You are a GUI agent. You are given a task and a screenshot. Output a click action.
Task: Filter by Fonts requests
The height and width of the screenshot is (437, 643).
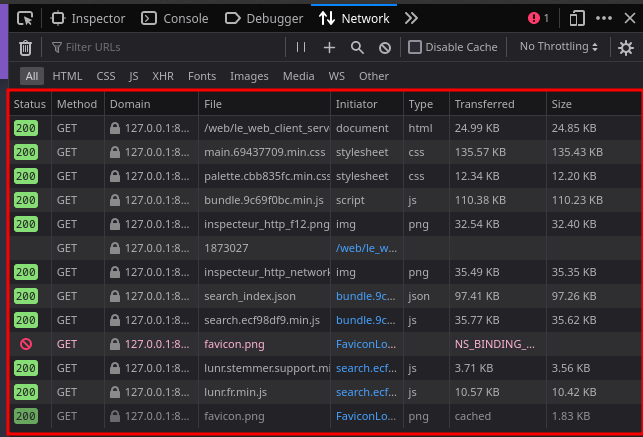[202, 76]
